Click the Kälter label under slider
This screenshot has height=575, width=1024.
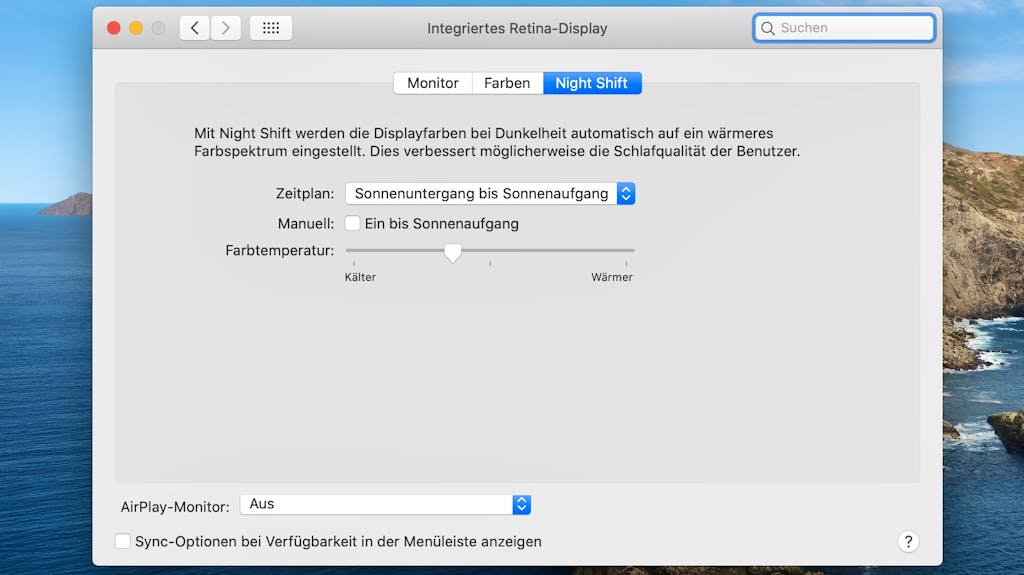click(360, 277)
